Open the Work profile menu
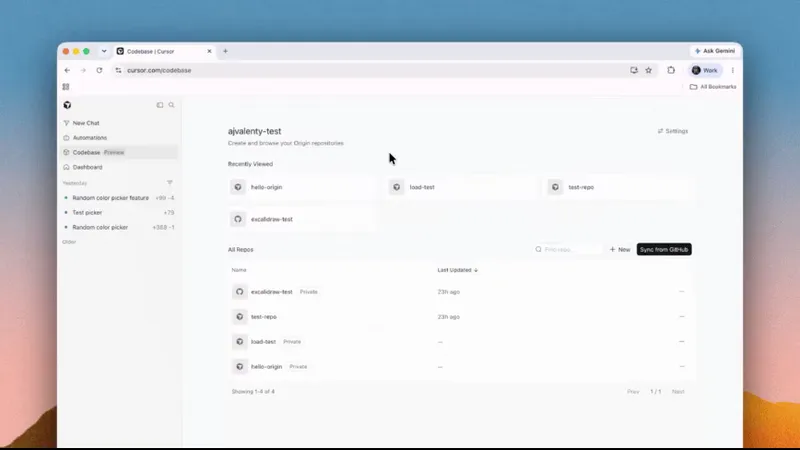 pos(705,70)
